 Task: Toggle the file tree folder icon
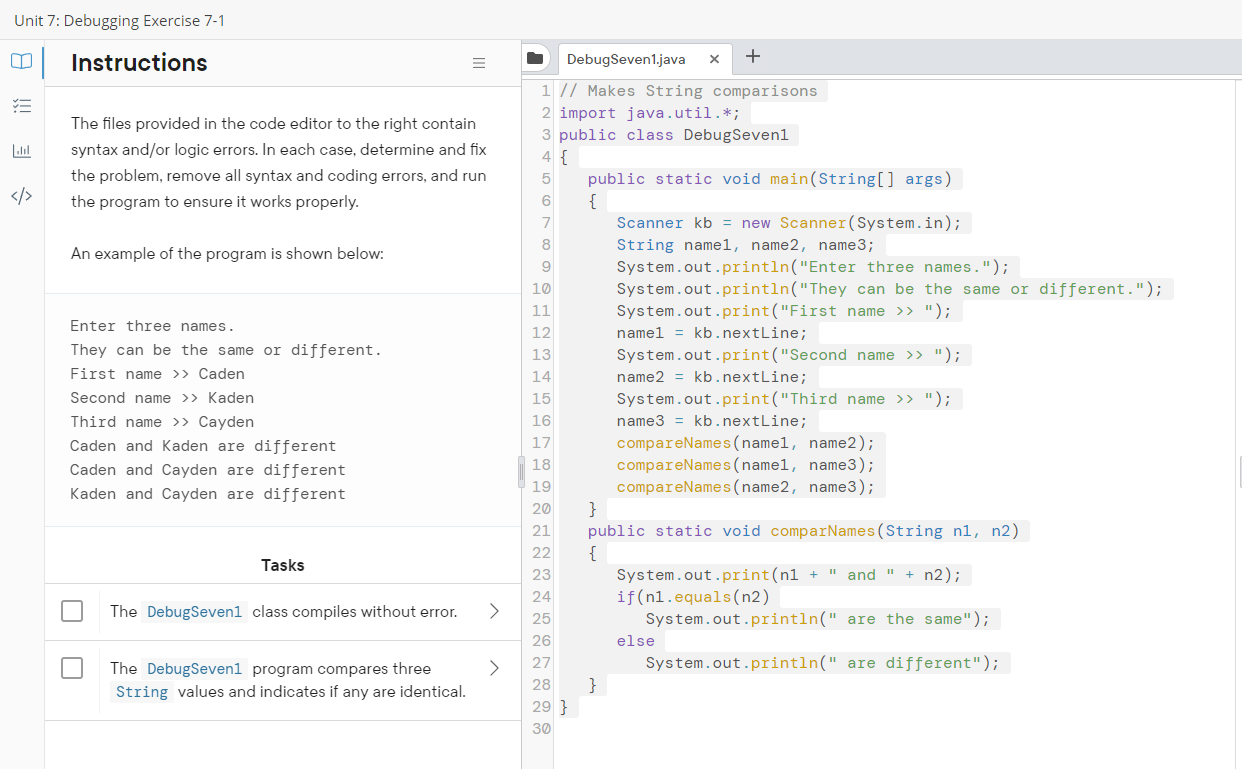535,58
